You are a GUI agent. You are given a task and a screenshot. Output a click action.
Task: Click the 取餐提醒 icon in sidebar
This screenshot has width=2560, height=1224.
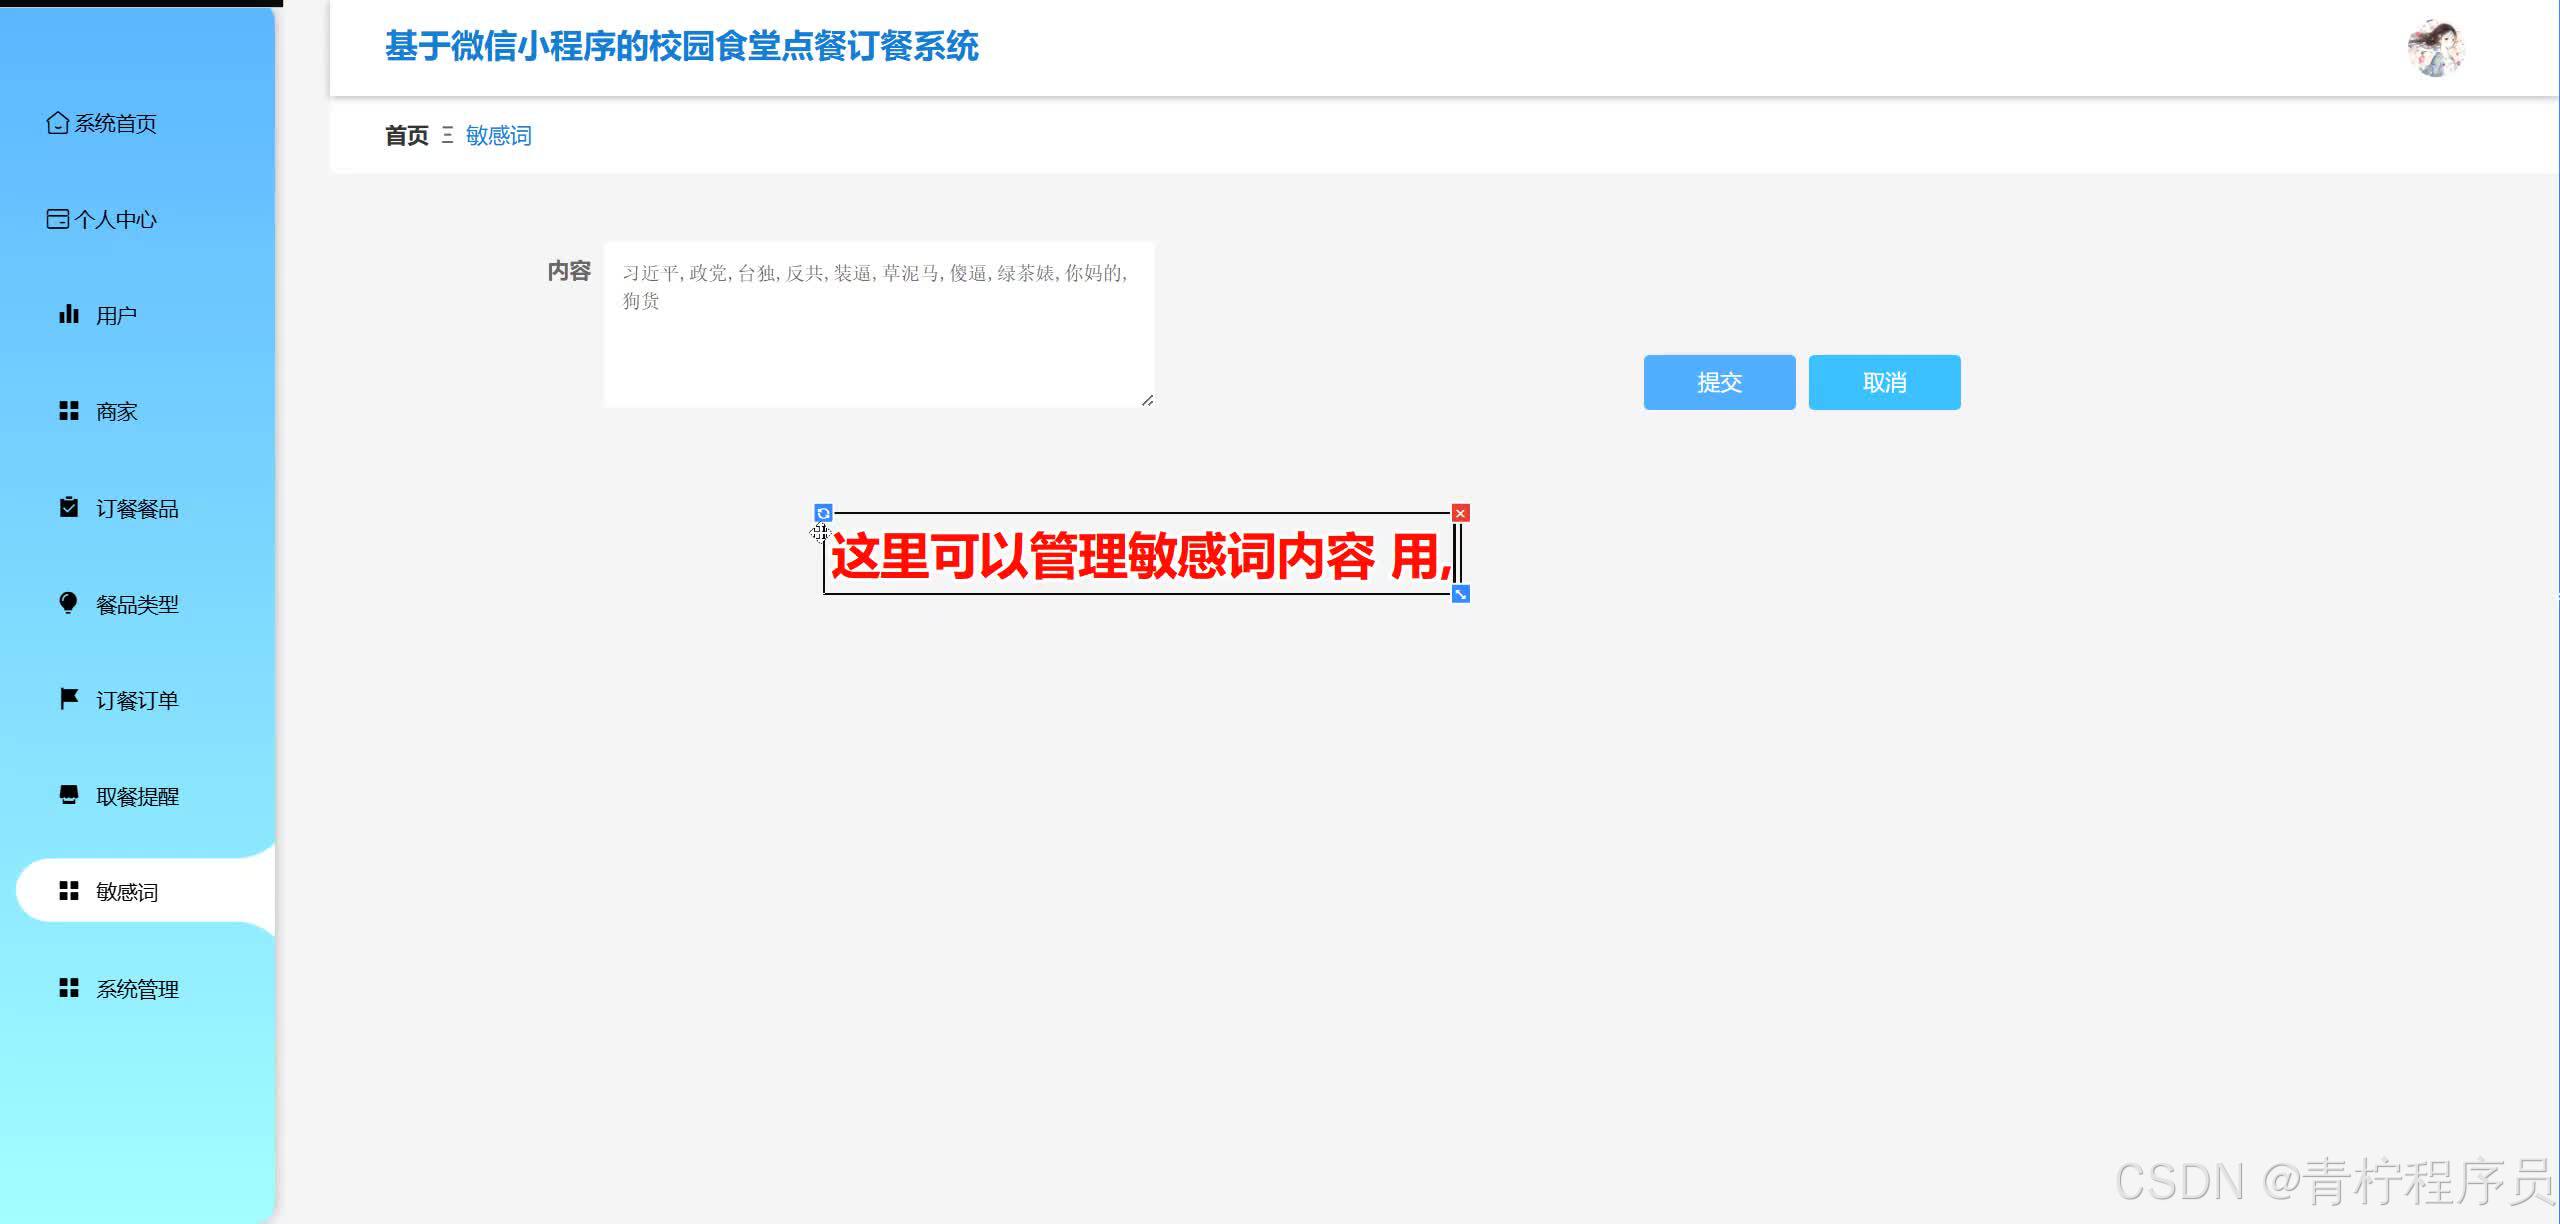[67, 795]
